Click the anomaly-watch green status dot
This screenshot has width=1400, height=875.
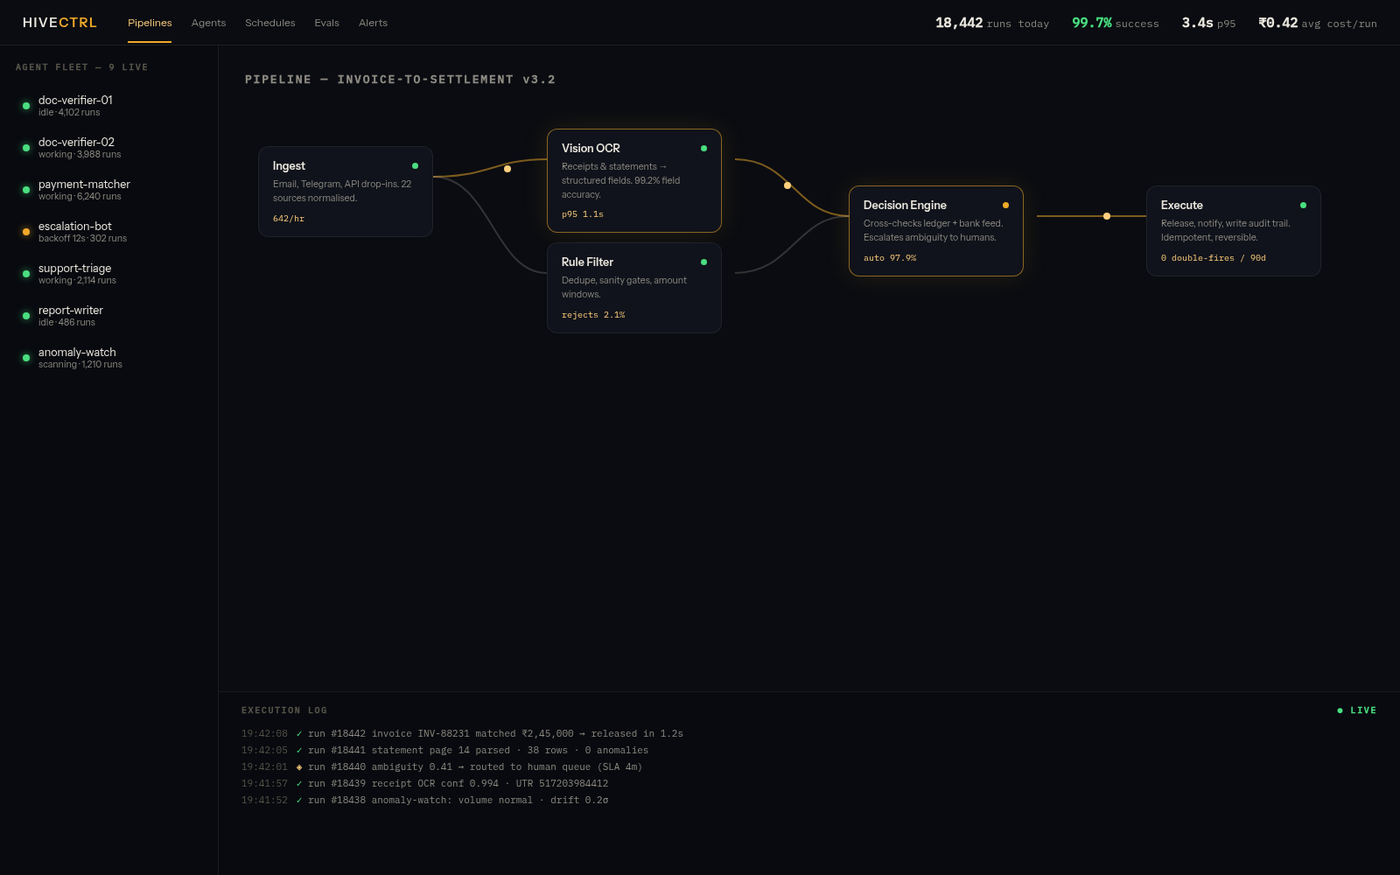26,358
